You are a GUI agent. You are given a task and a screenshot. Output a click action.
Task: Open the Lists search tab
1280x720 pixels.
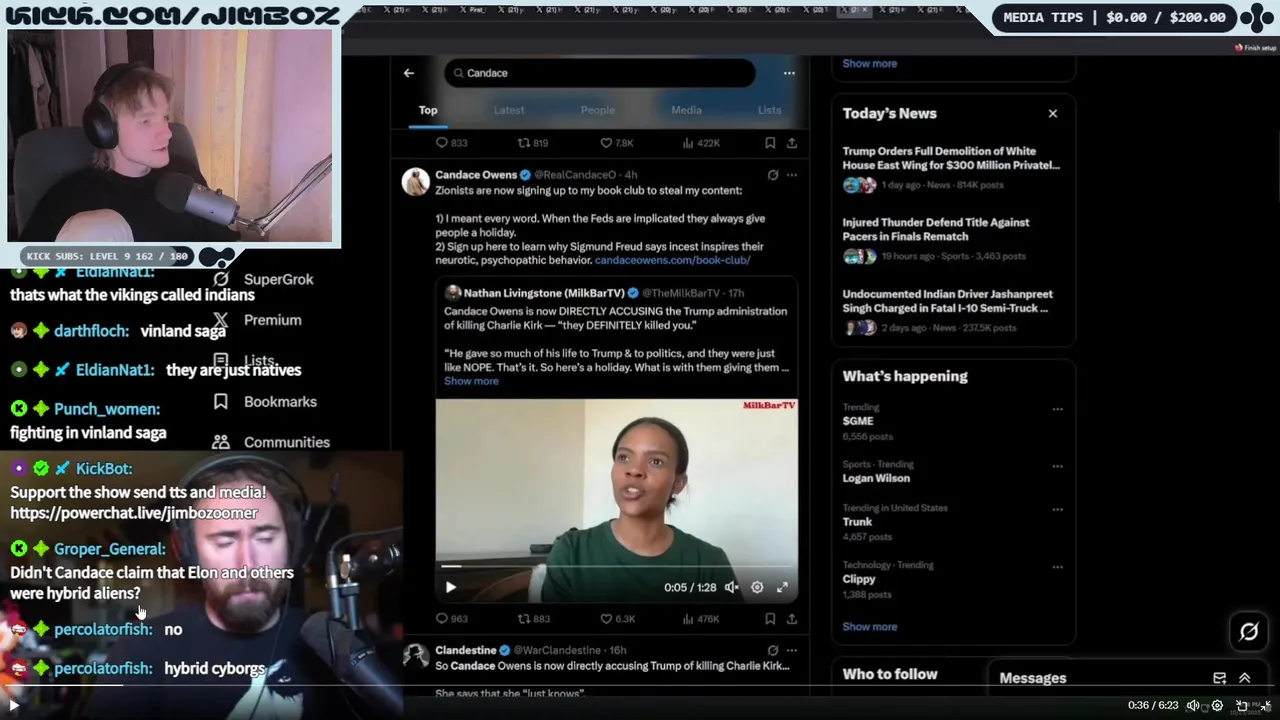coord(769,110)
